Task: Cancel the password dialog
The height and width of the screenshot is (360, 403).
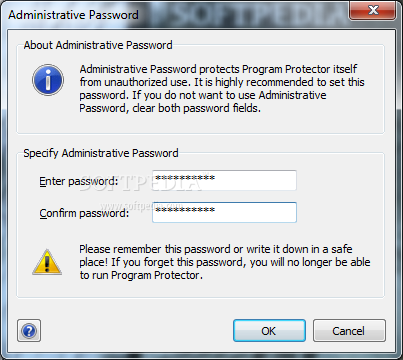Action: [349, 331]
